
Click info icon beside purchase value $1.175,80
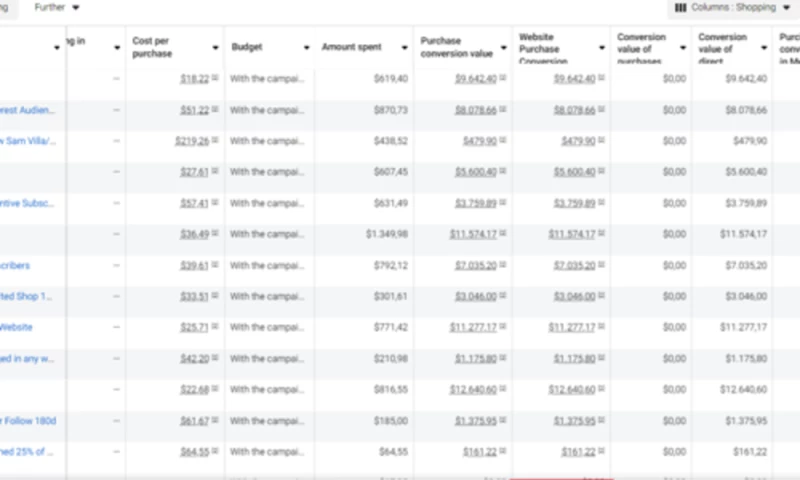pyautogui.click(x=503, y=358)
